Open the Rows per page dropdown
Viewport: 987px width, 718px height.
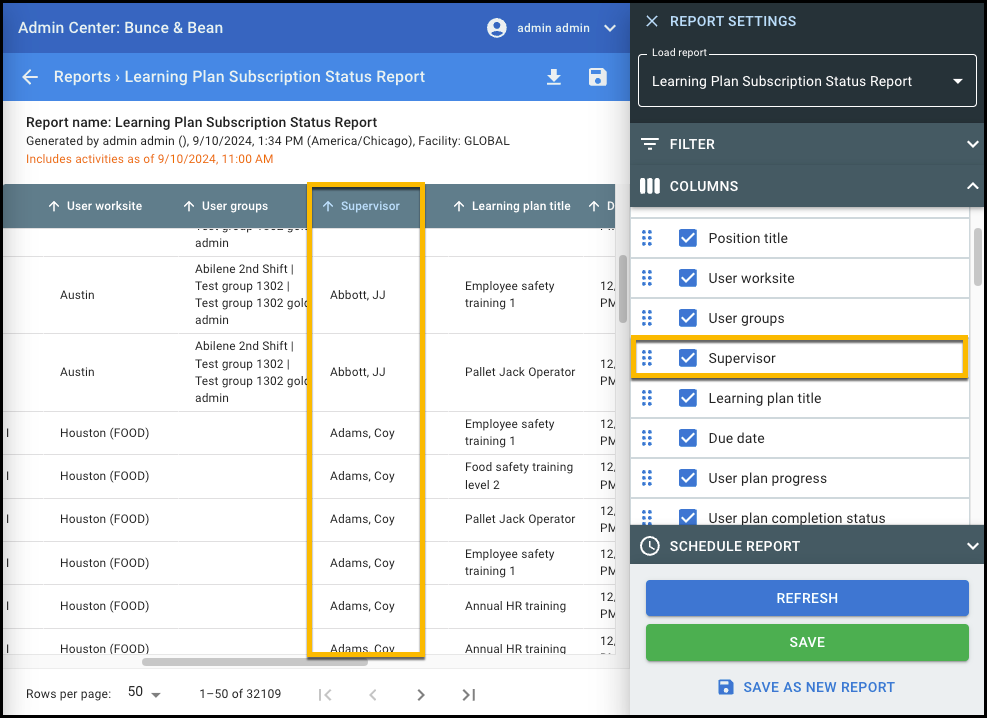145,693
